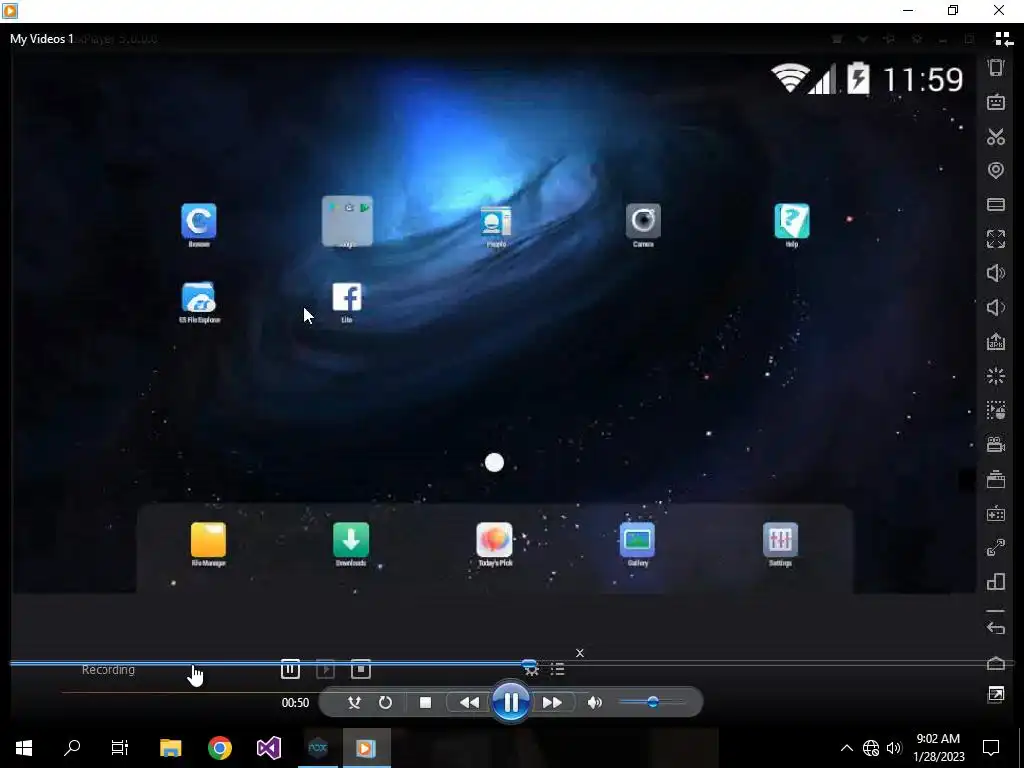Click the recent apps icon at the sidebar bottom
The height and width of the screenshot is (768, 1024).
coord(995,694)
